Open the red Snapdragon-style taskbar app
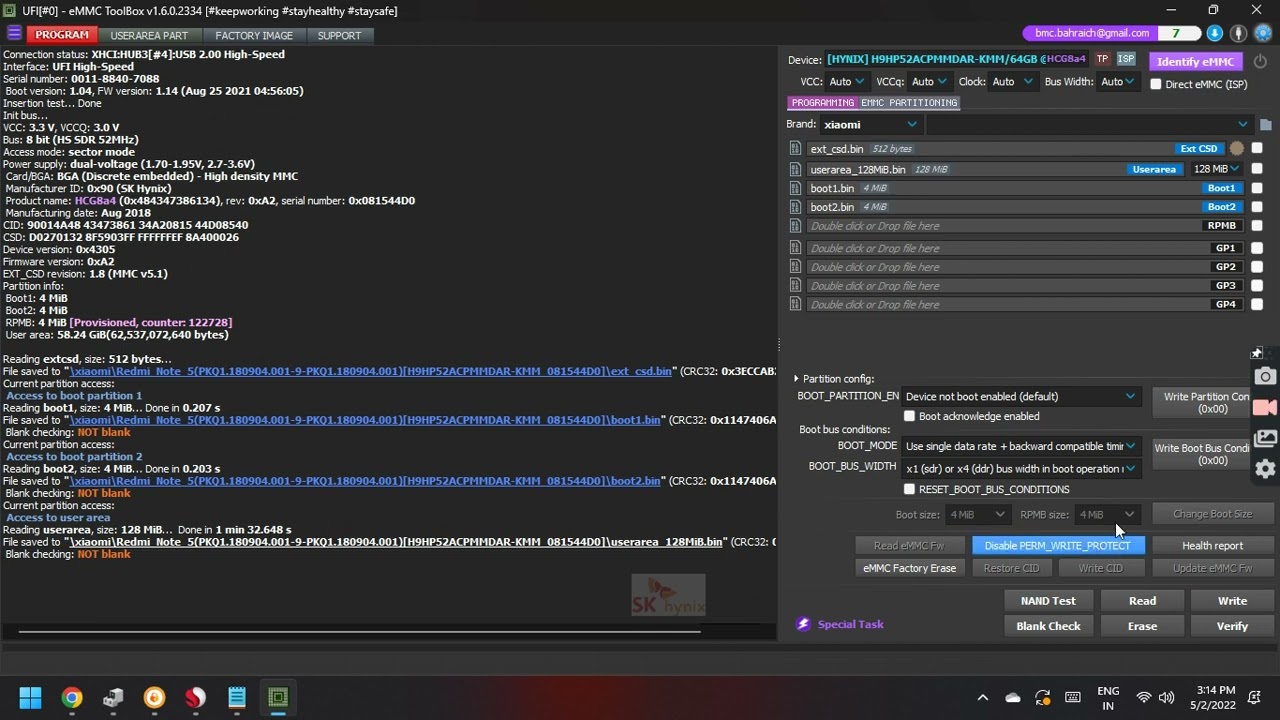The width and height of the screenshot is (1280, 720). 195,697
